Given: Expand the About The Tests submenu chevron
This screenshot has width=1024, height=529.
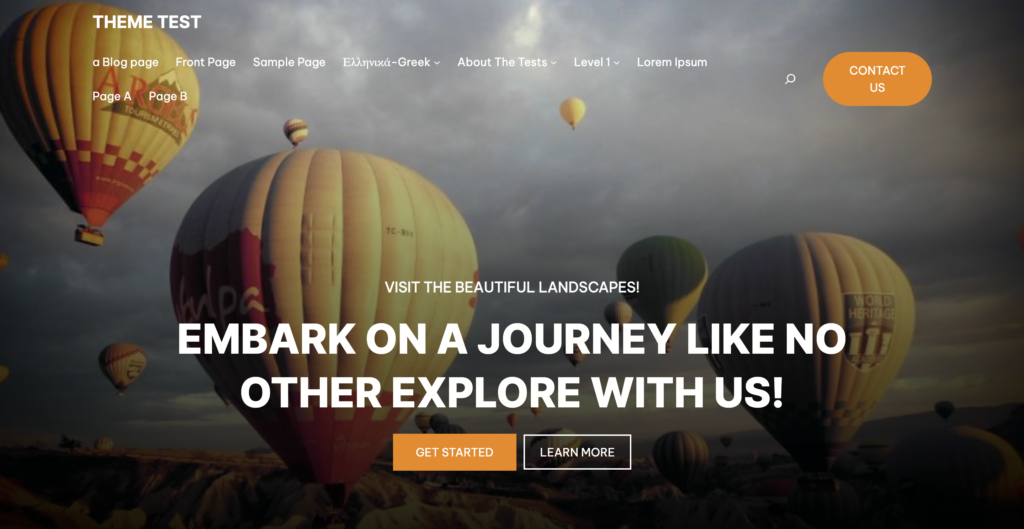Looking at the screenshot, I should tap(553, 63).
